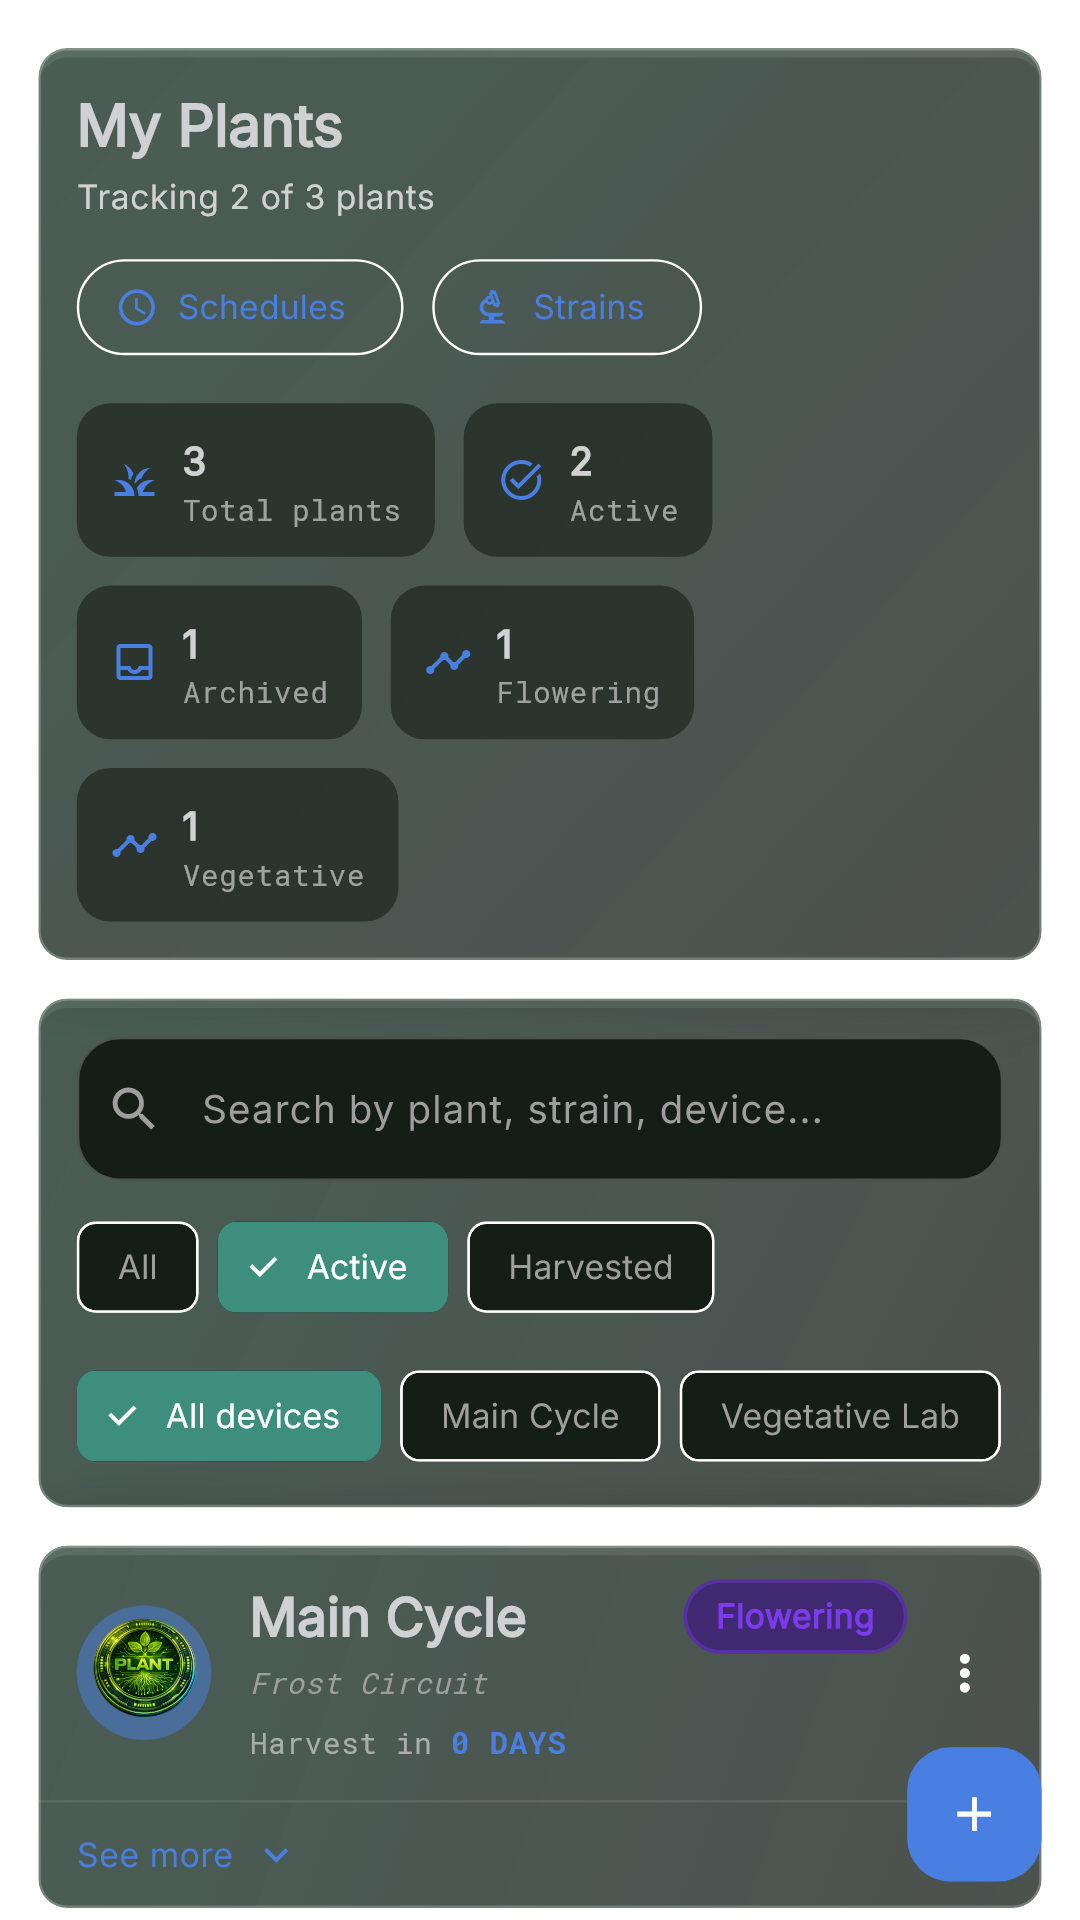
Task: Filter by Main Cycle device
Action: click(x=530, y=1416)
